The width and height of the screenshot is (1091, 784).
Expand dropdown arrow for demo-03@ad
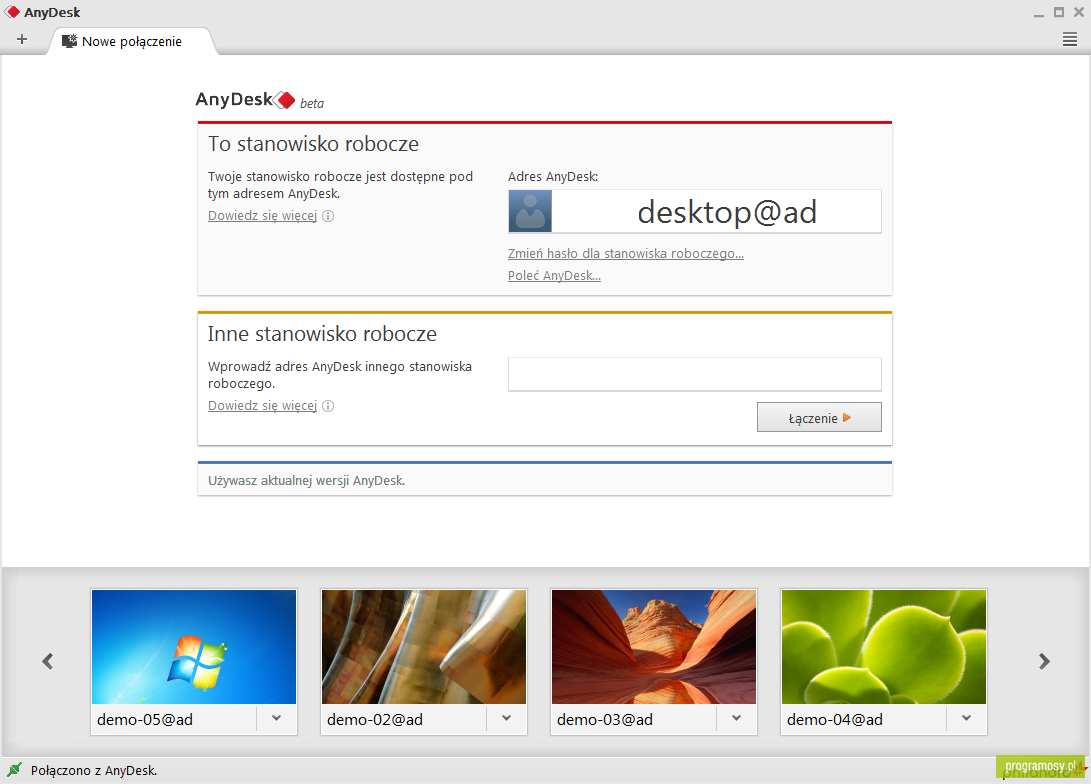click(736, 719)
